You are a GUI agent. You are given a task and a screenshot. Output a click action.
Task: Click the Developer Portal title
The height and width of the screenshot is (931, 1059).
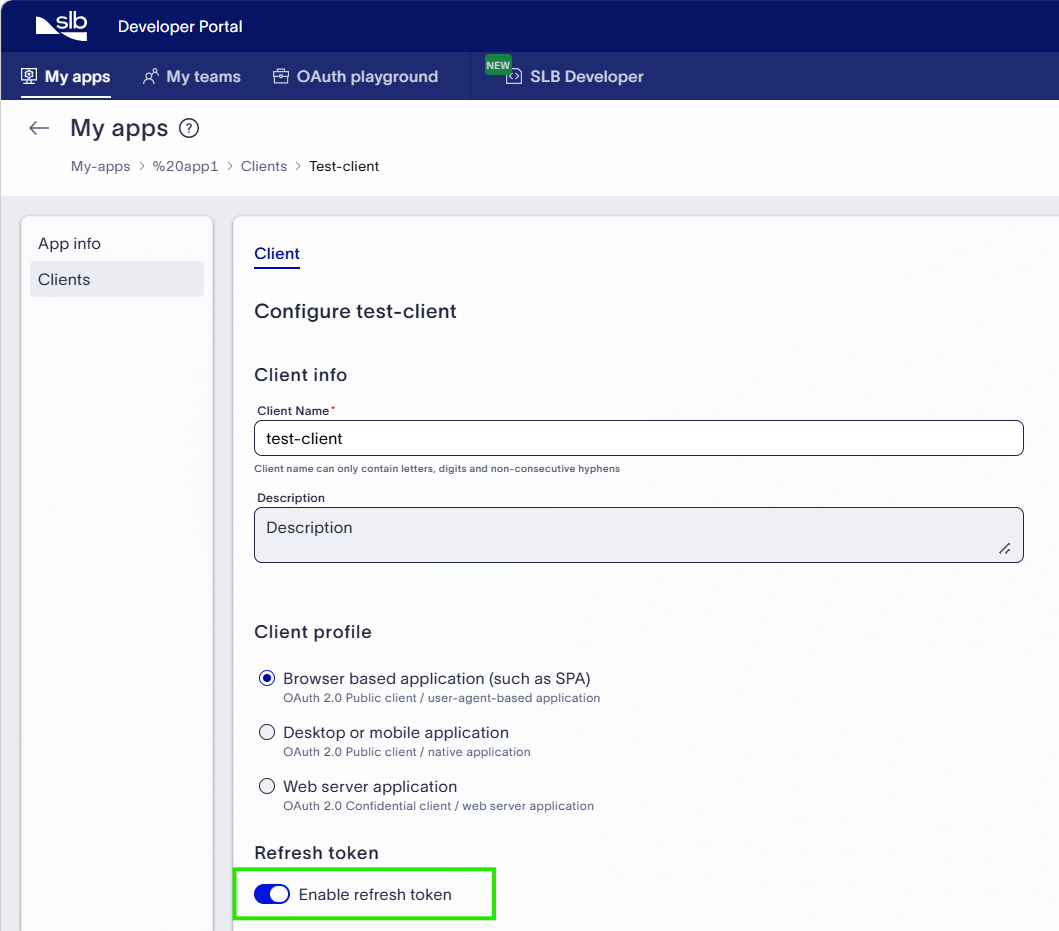pyautogui.click(x=180, y=26)
